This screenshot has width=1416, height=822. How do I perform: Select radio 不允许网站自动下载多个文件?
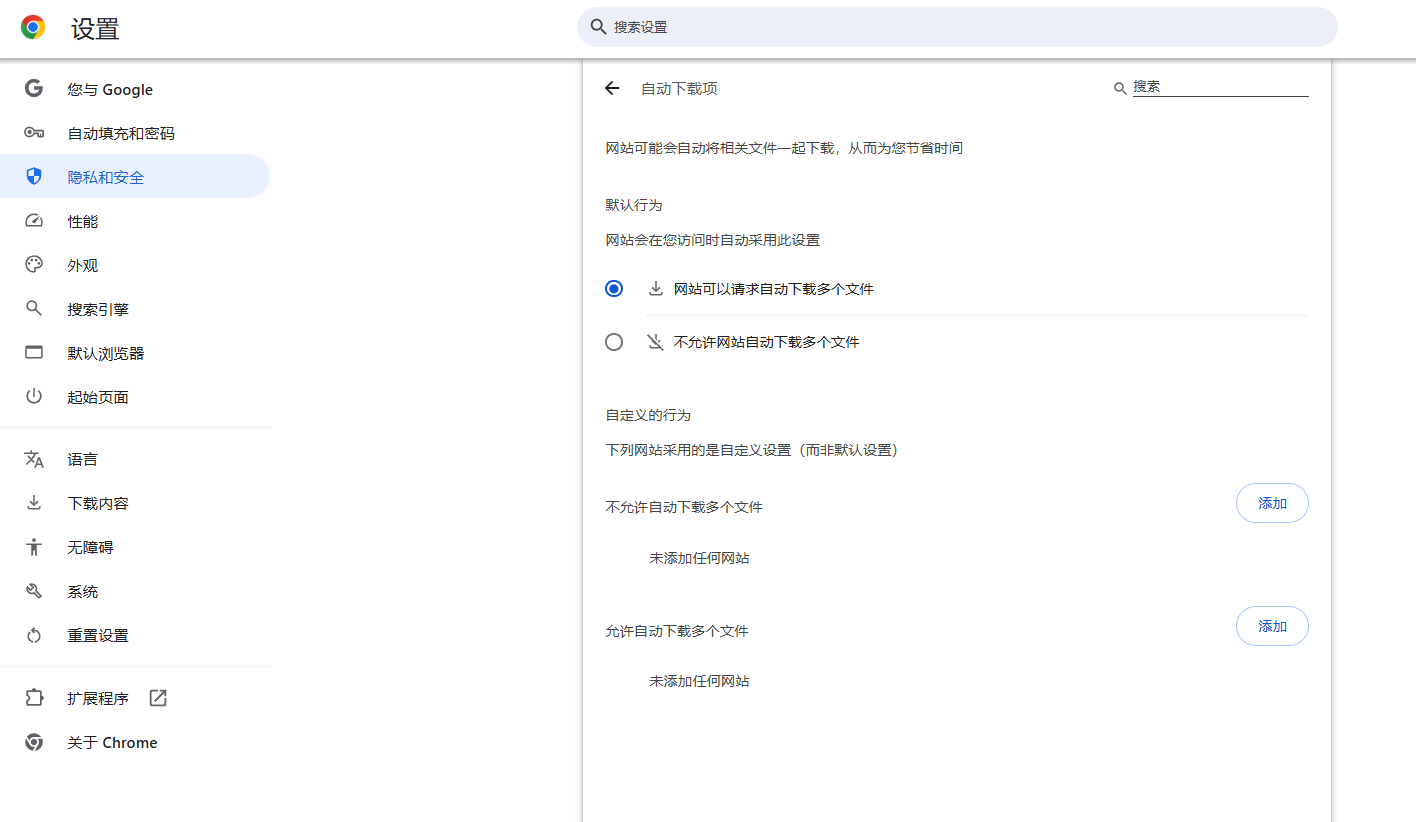point(614,342)
